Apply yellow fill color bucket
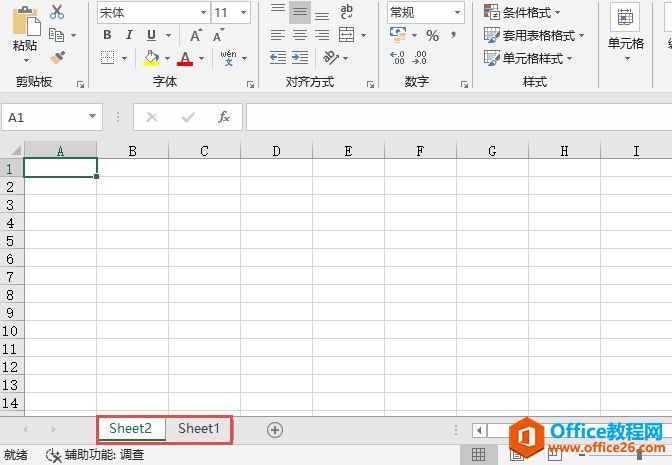Screen dimensions: 672x465 click(x=151, y=58)
